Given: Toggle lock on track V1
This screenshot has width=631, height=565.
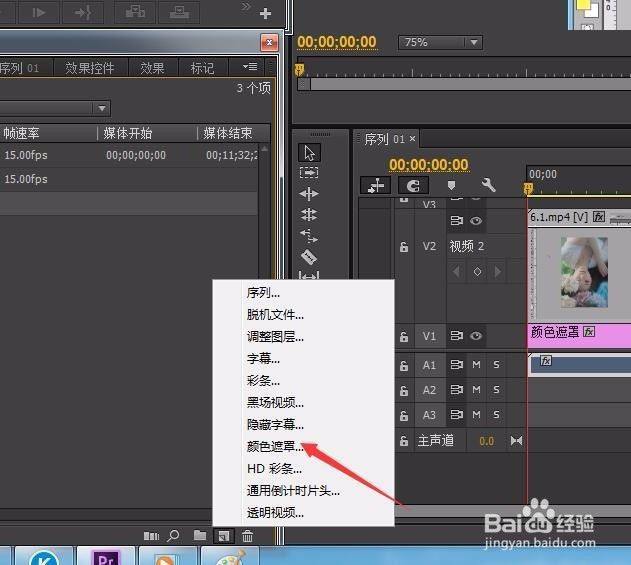Looking at the screenshot, I should tap(404, 336).
